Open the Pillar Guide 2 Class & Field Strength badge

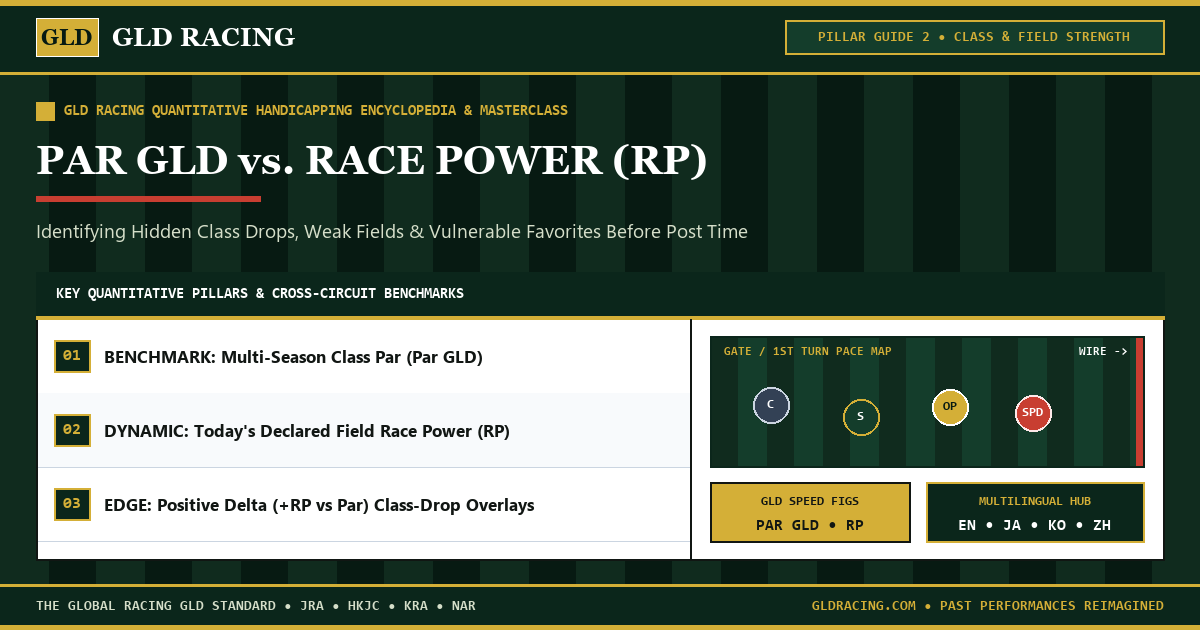[x=975, y=37]
